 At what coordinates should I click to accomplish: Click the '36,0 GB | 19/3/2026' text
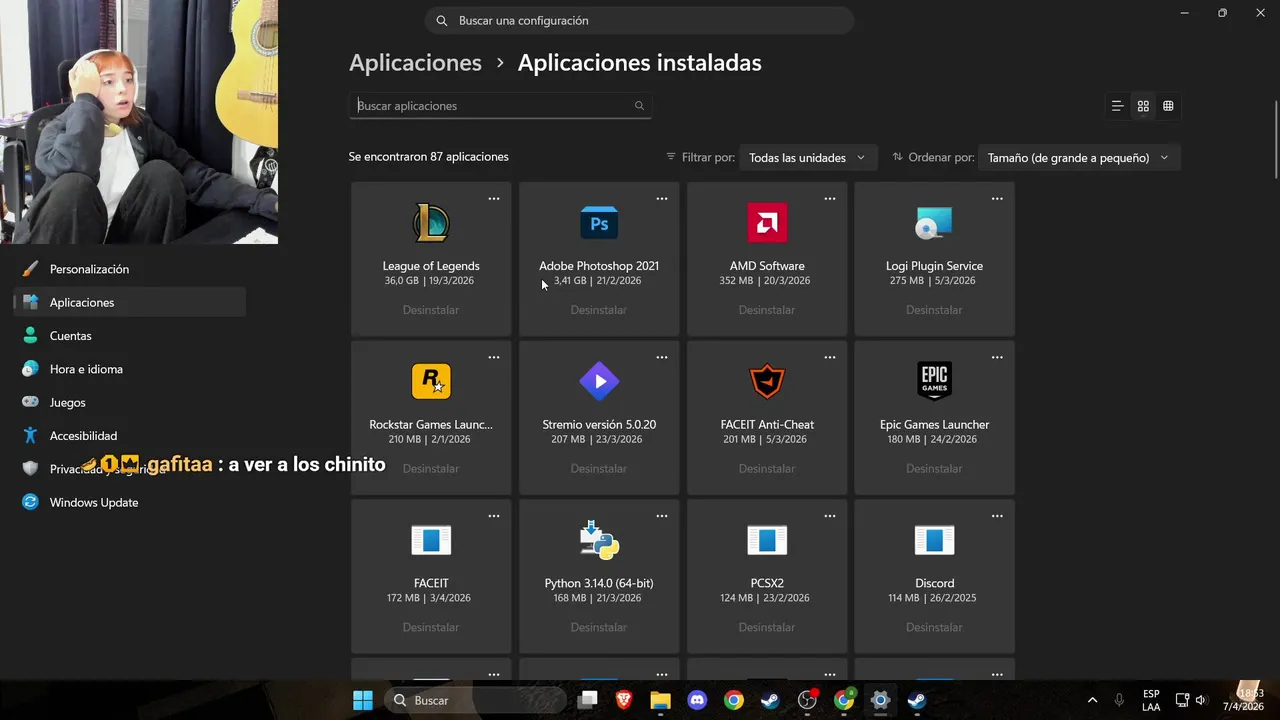(x=430, y=281)
